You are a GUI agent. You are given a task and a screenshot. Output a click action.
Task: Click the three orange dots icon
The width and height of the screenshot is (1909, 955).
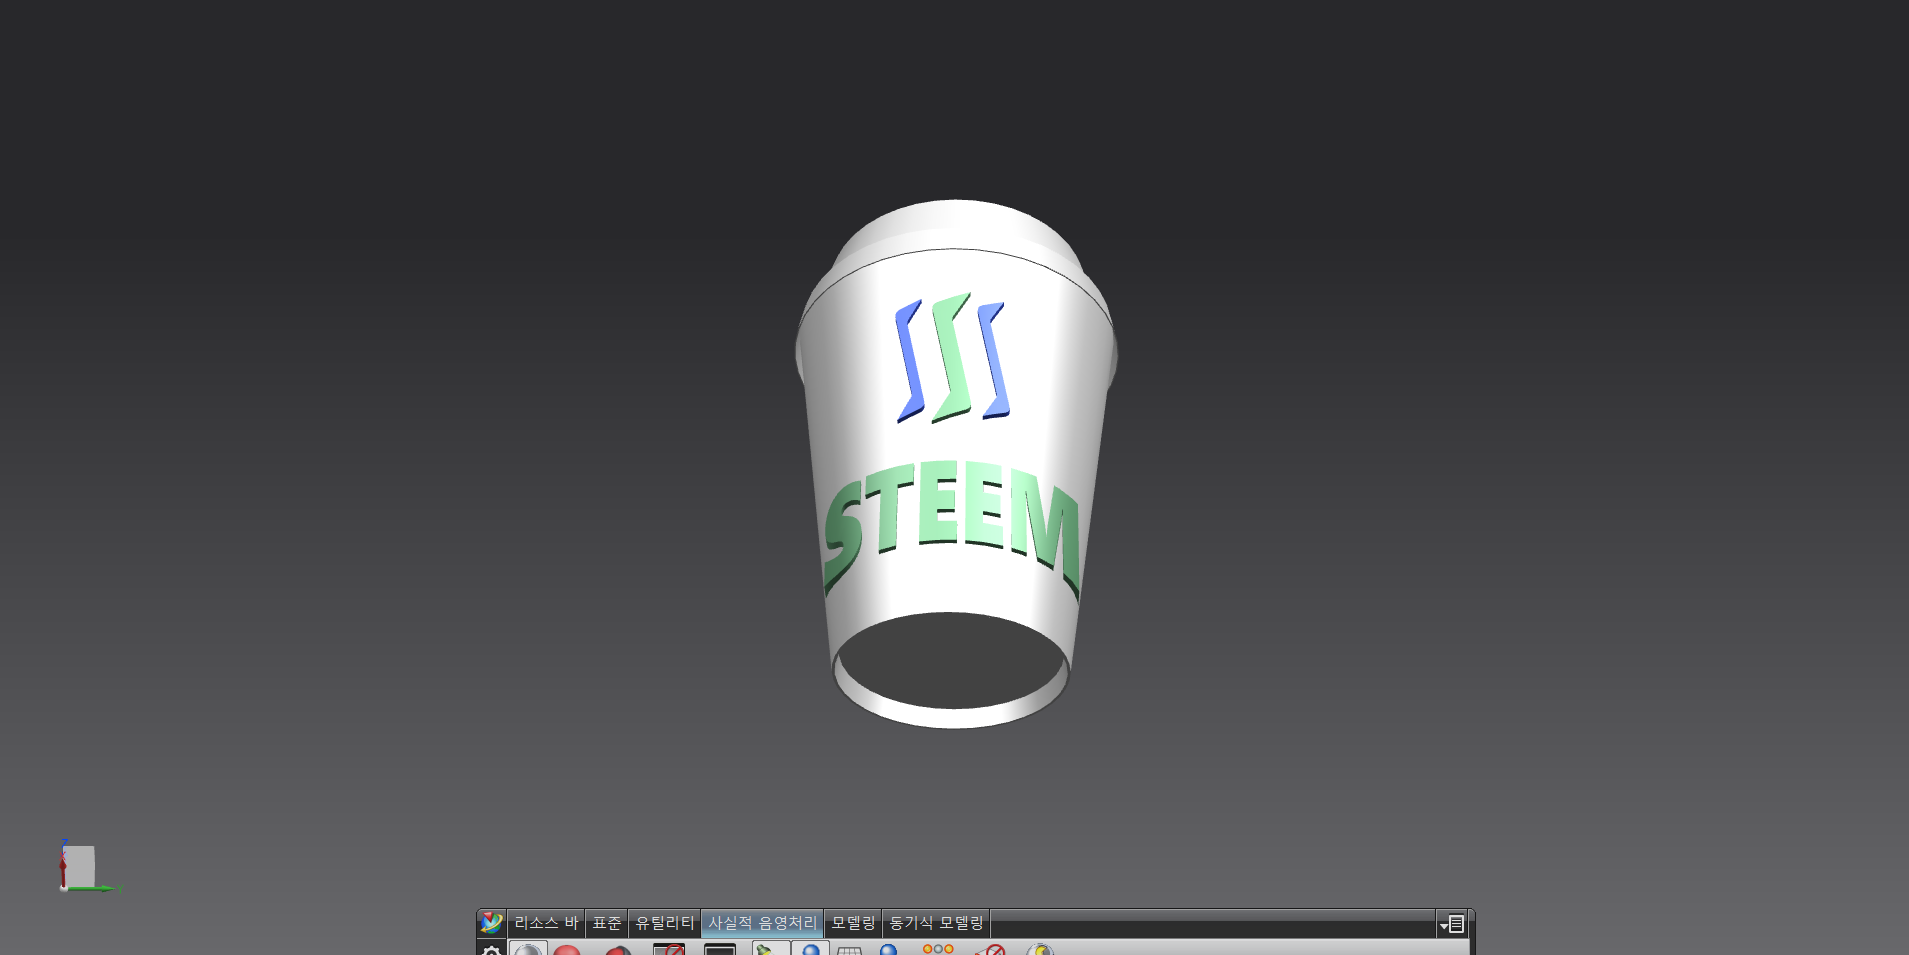point(938,949)
